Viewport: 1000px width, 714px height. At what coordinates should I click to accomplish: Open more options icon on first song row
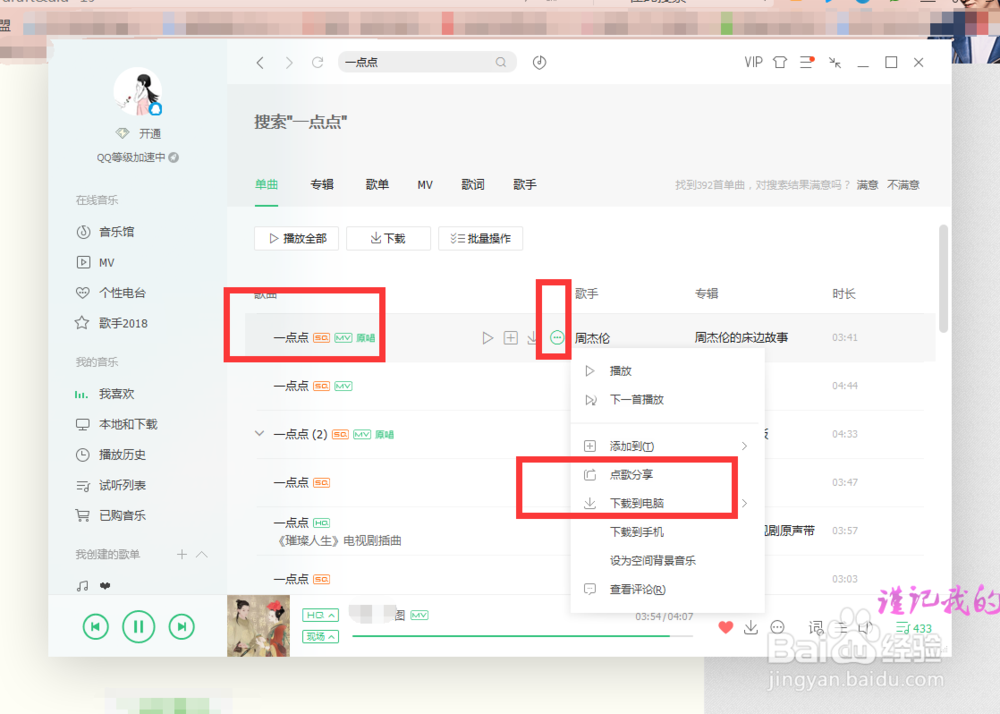[557, 338]
